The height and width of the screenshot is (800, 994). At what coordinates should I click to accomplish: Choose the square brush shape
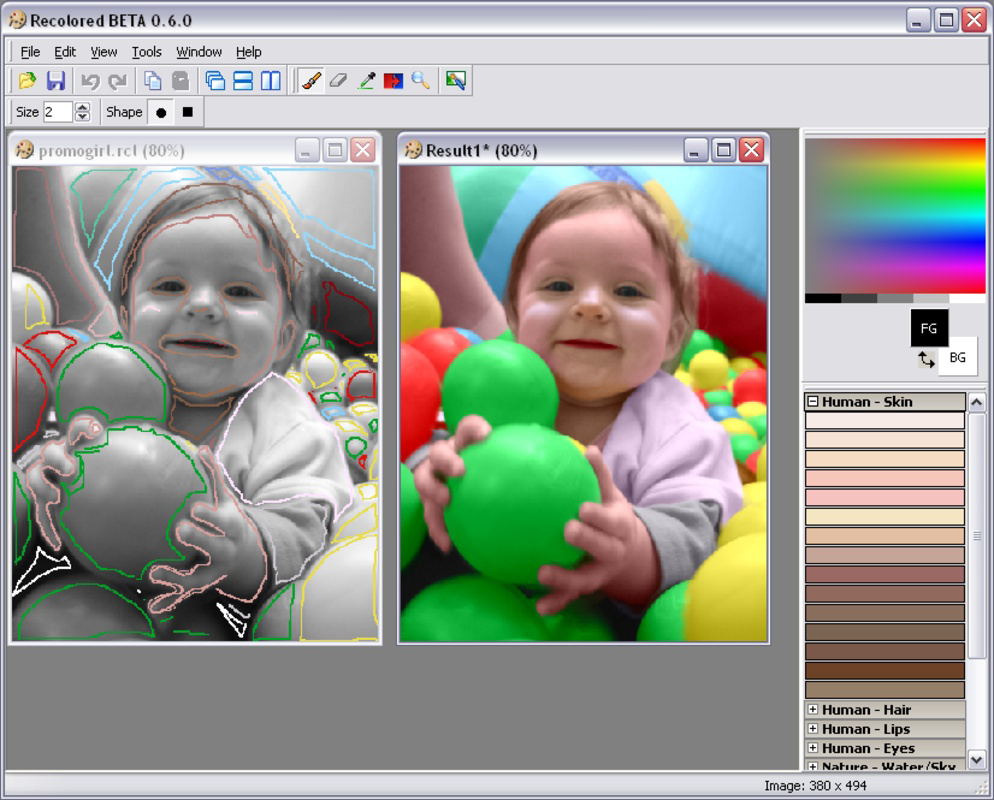[x=187, y=113]
